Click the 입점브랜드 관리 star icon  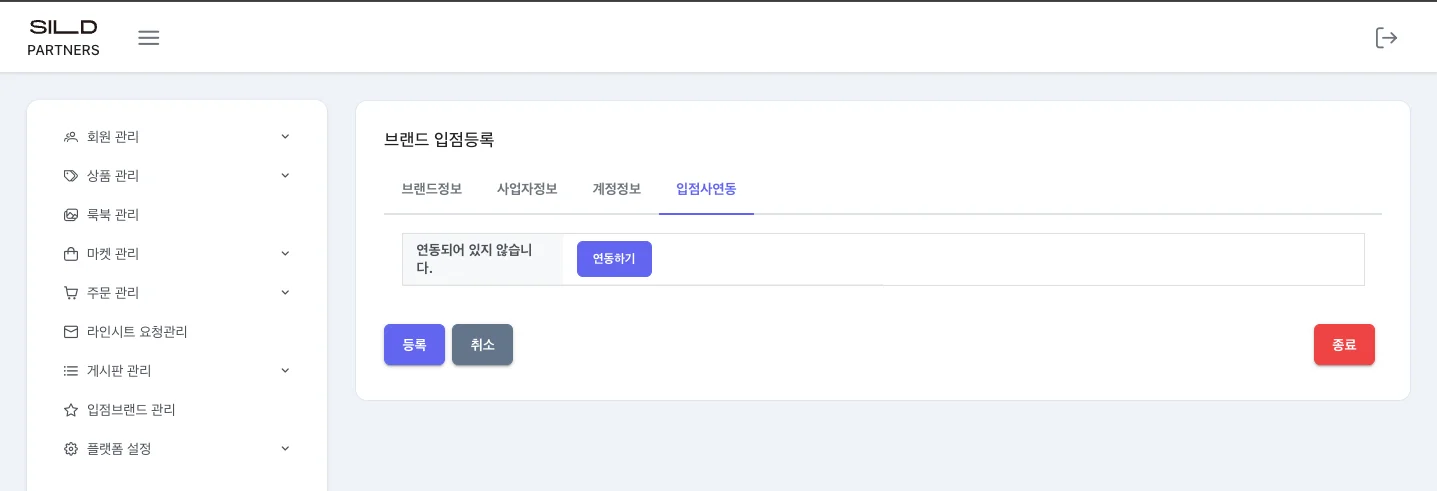(71, 410)
